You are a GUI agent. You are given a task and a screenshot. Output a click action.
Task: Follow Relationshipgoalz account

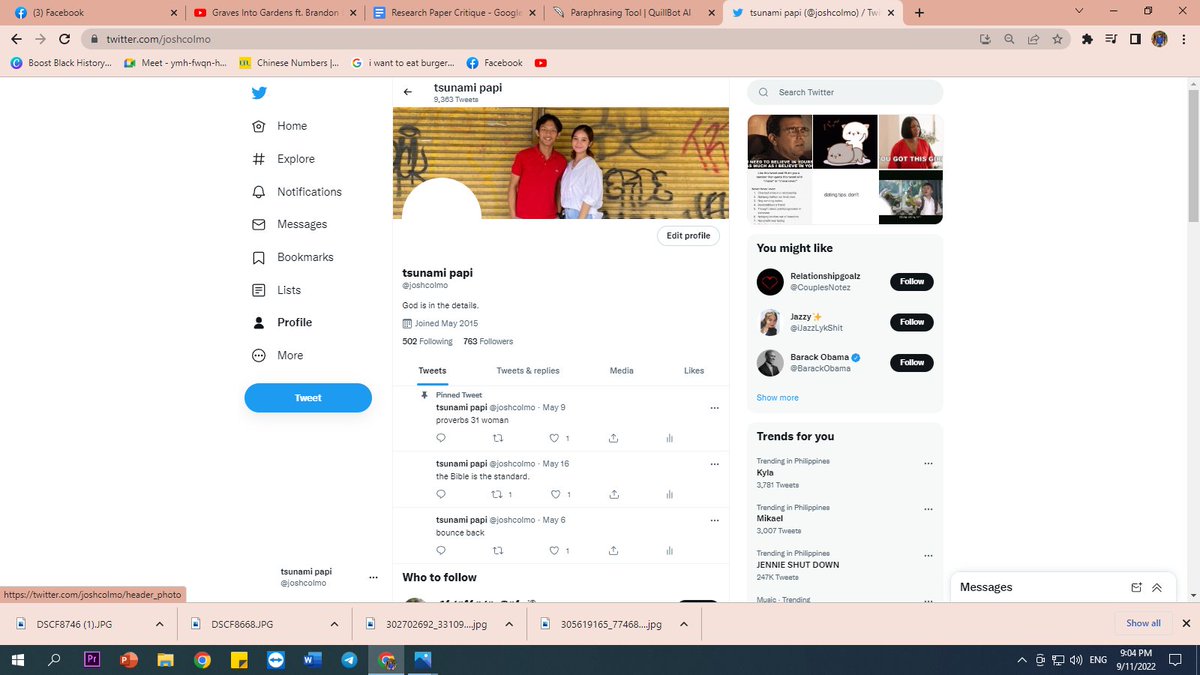coord(912,282)
